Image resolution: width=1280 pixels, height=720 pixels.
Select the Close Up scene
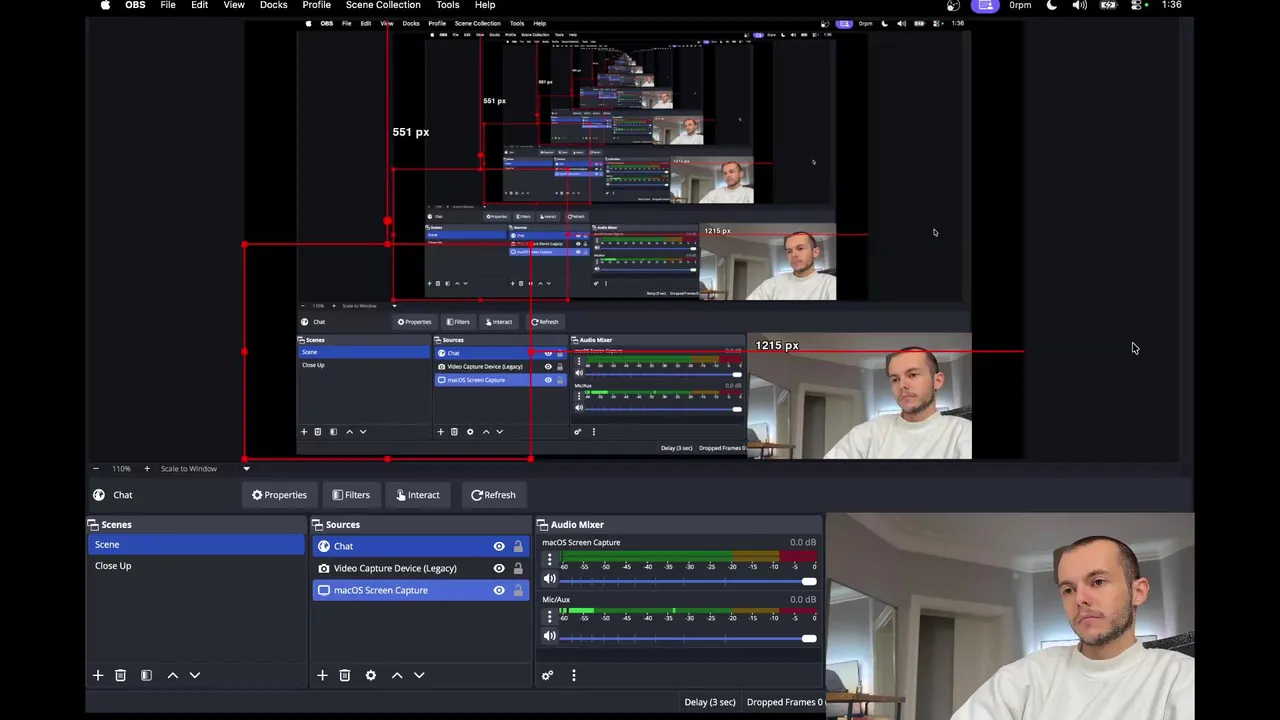pos(196,566)
